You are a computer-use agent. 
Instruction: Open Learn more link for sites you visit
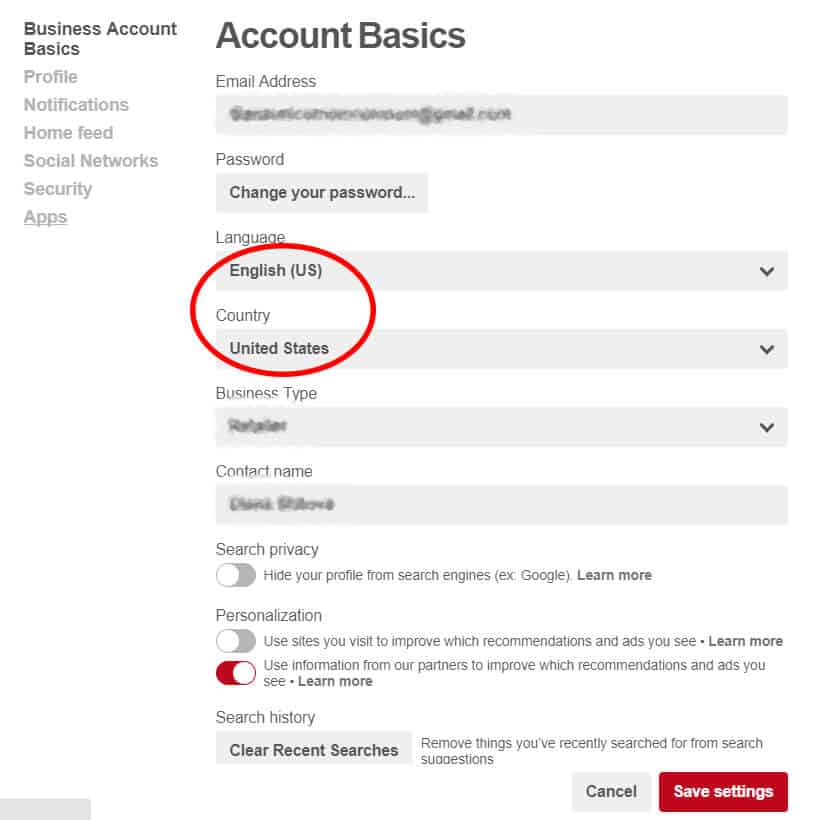click(745, 641)
